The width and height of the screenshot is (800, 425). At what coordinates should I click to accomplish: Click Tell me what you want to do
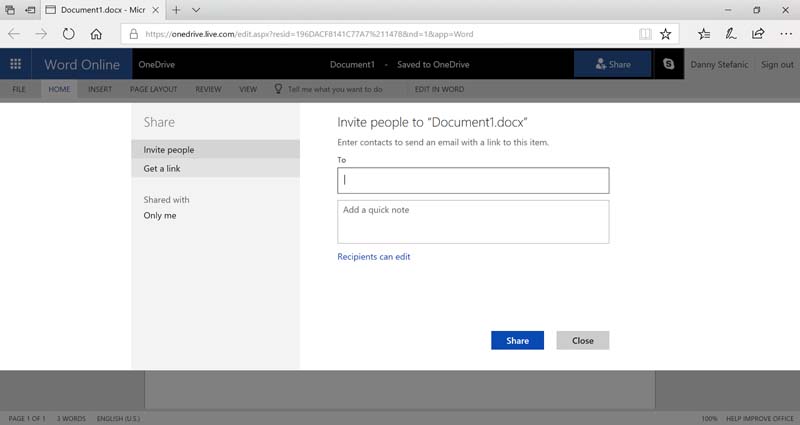[335, 89]
